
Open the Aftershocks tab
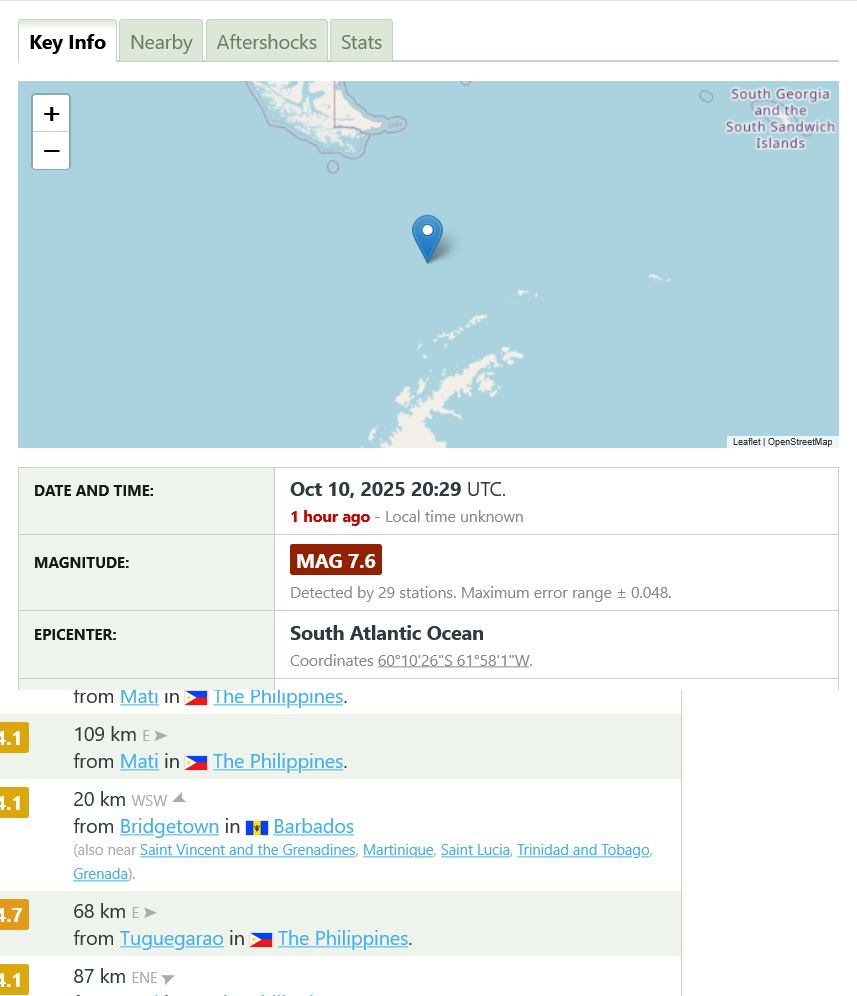point(267,42)
